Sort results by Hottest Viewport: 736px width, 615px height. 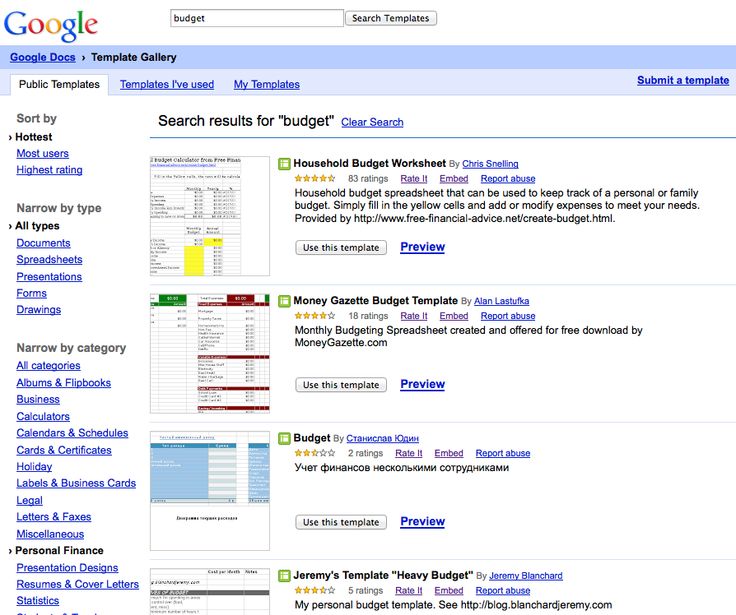coord(33,137)
